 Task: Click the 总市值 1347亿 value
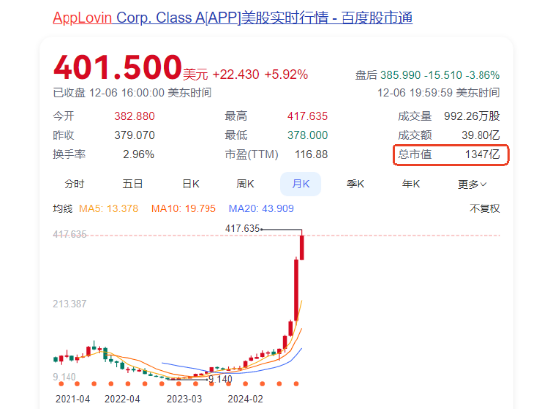point(482,154)
